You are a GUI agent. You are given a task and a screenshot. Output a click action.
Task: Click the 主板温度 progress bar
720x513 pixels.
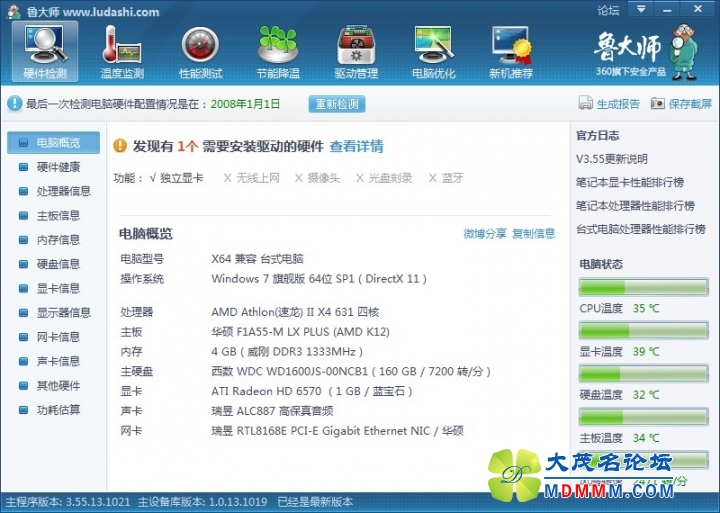pyautogui.click(x=643, y=417)
